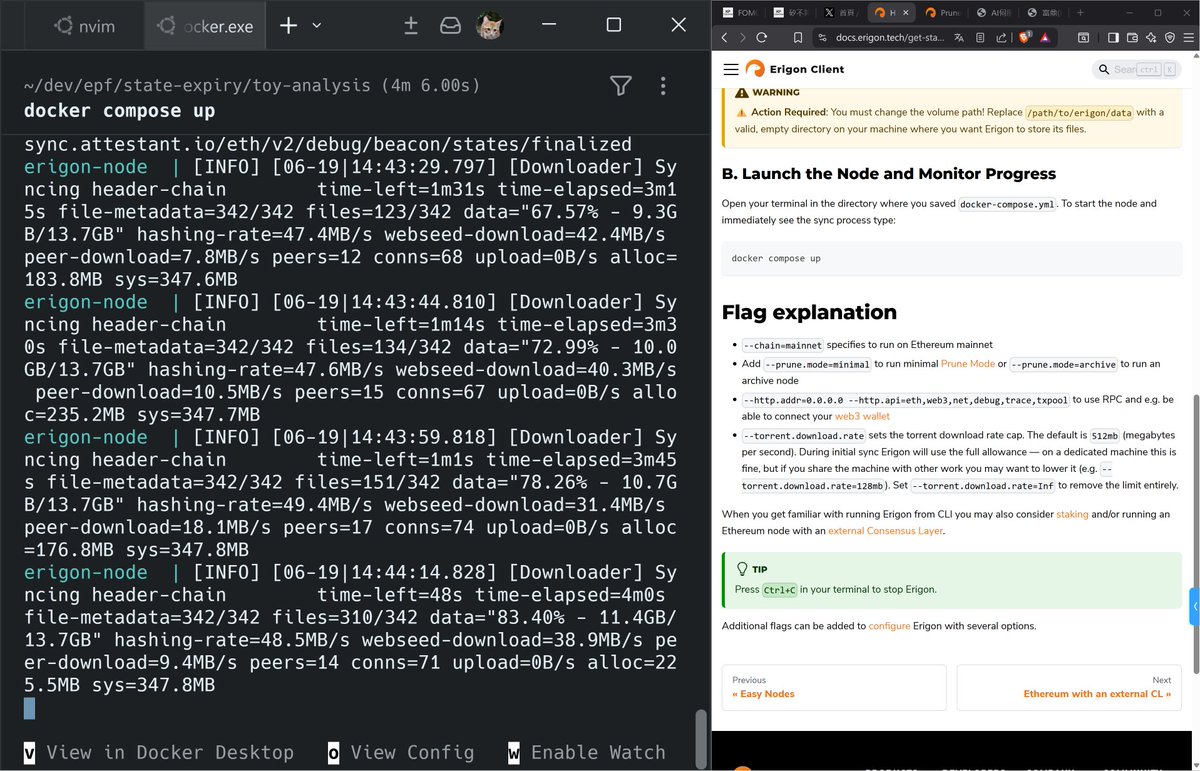Viewport: 1200px width, 771px height.
Task: Switch to the FOMO browser tab
Action: (740, 13)
